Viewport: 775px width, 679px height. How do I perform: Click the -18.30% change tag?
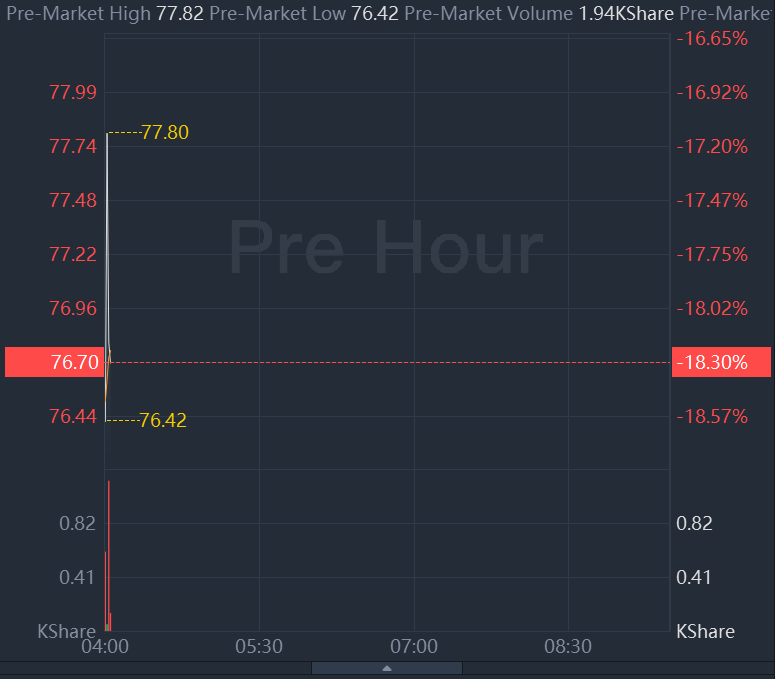722,362
